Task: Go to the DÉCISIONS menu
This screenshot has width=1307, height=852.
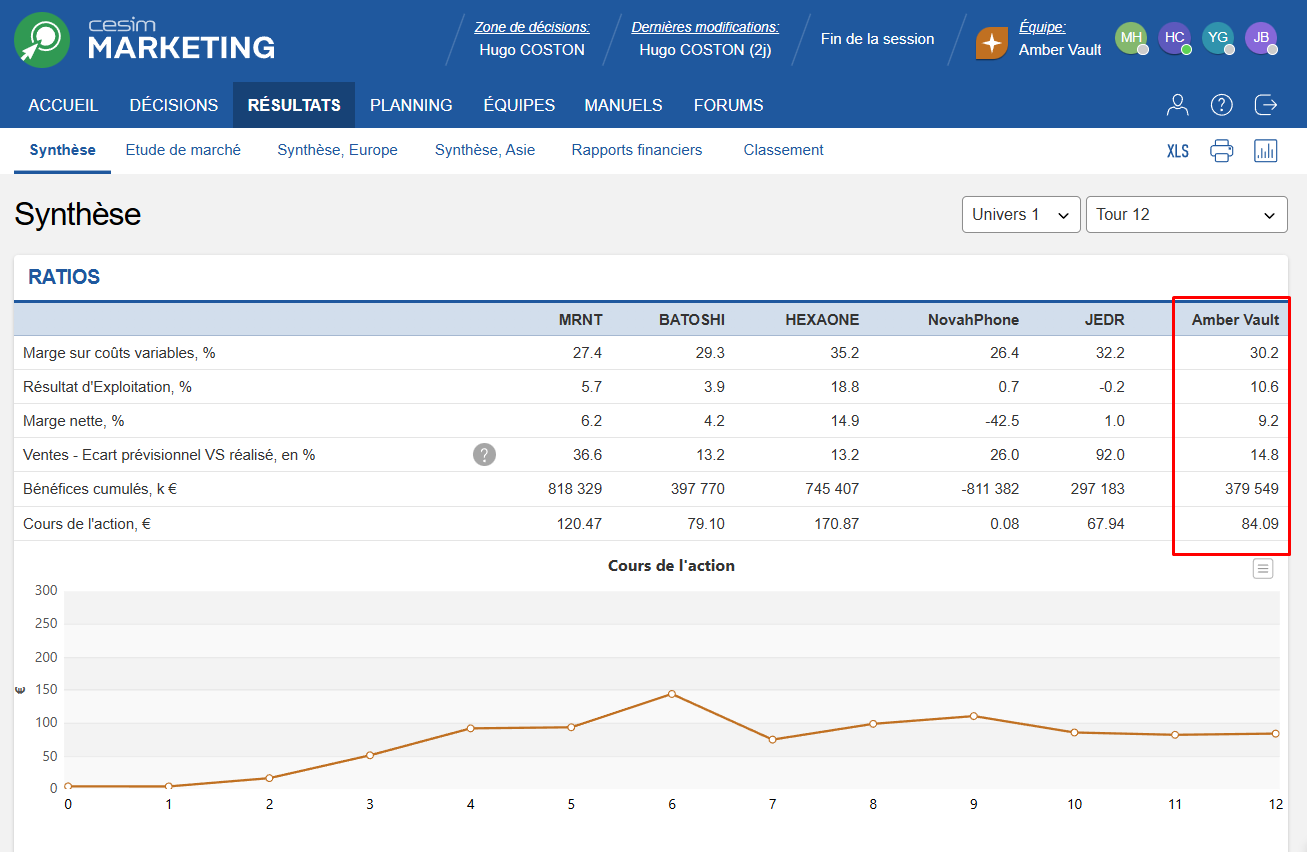Action: pyautogui.click(x=174, y=105)
